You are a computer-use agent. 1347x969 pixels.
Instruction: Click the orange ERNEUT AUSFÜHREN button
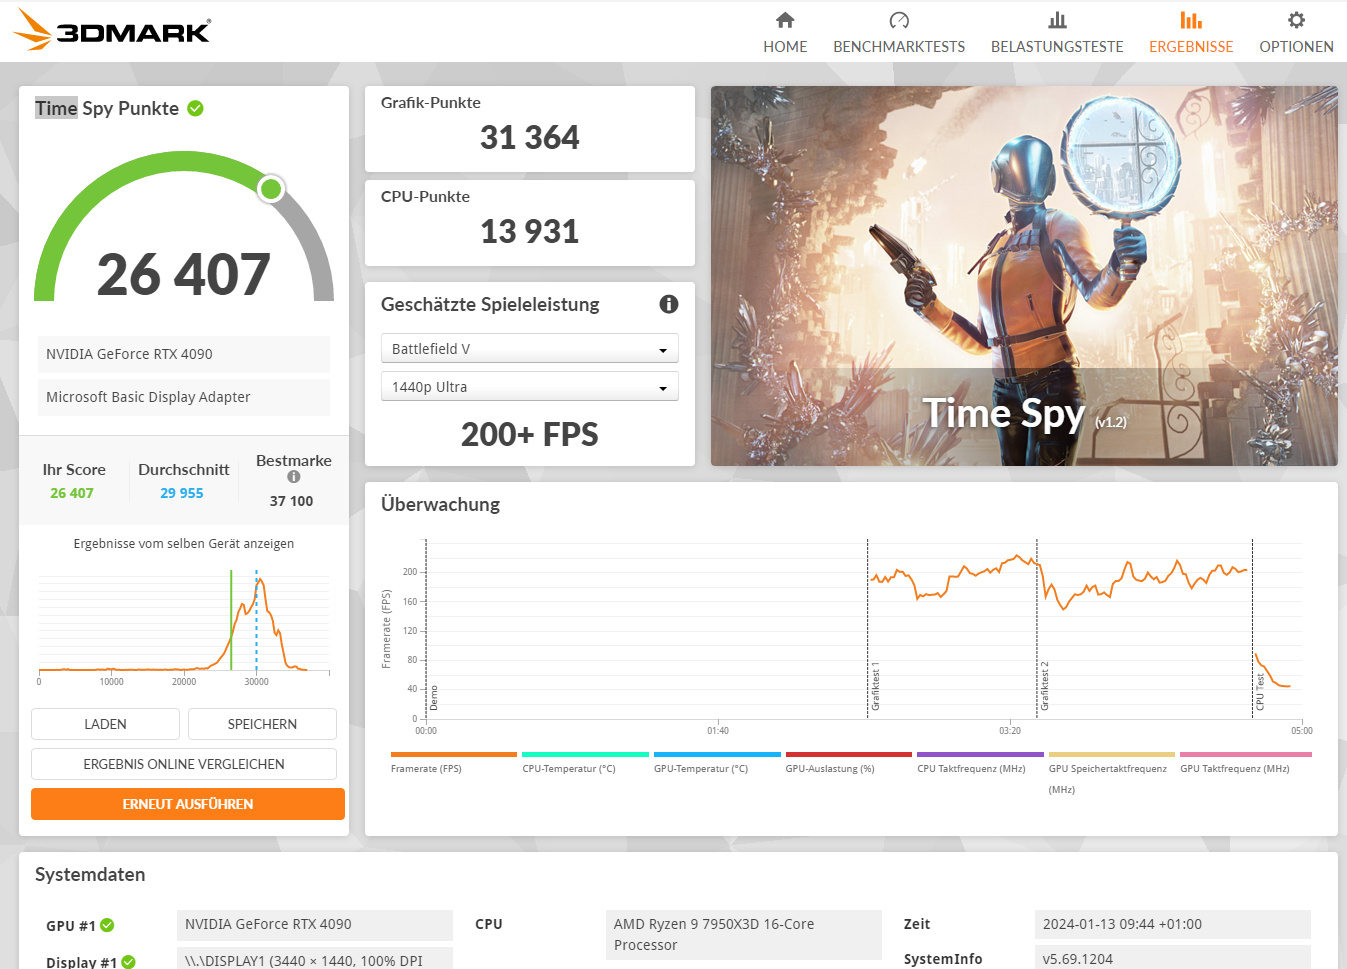coord(188,804)
